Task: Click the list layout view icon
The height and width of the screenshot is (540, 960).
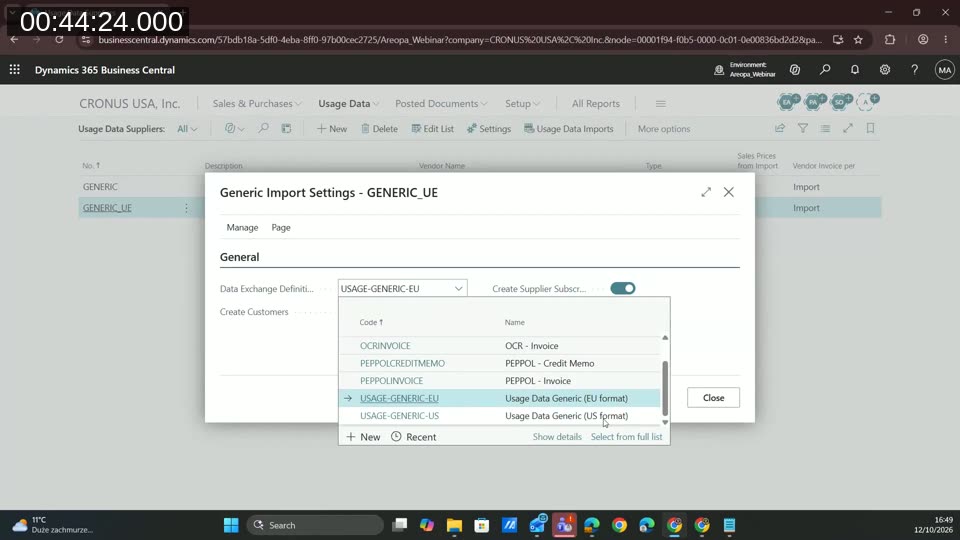Action: point(825,129)
